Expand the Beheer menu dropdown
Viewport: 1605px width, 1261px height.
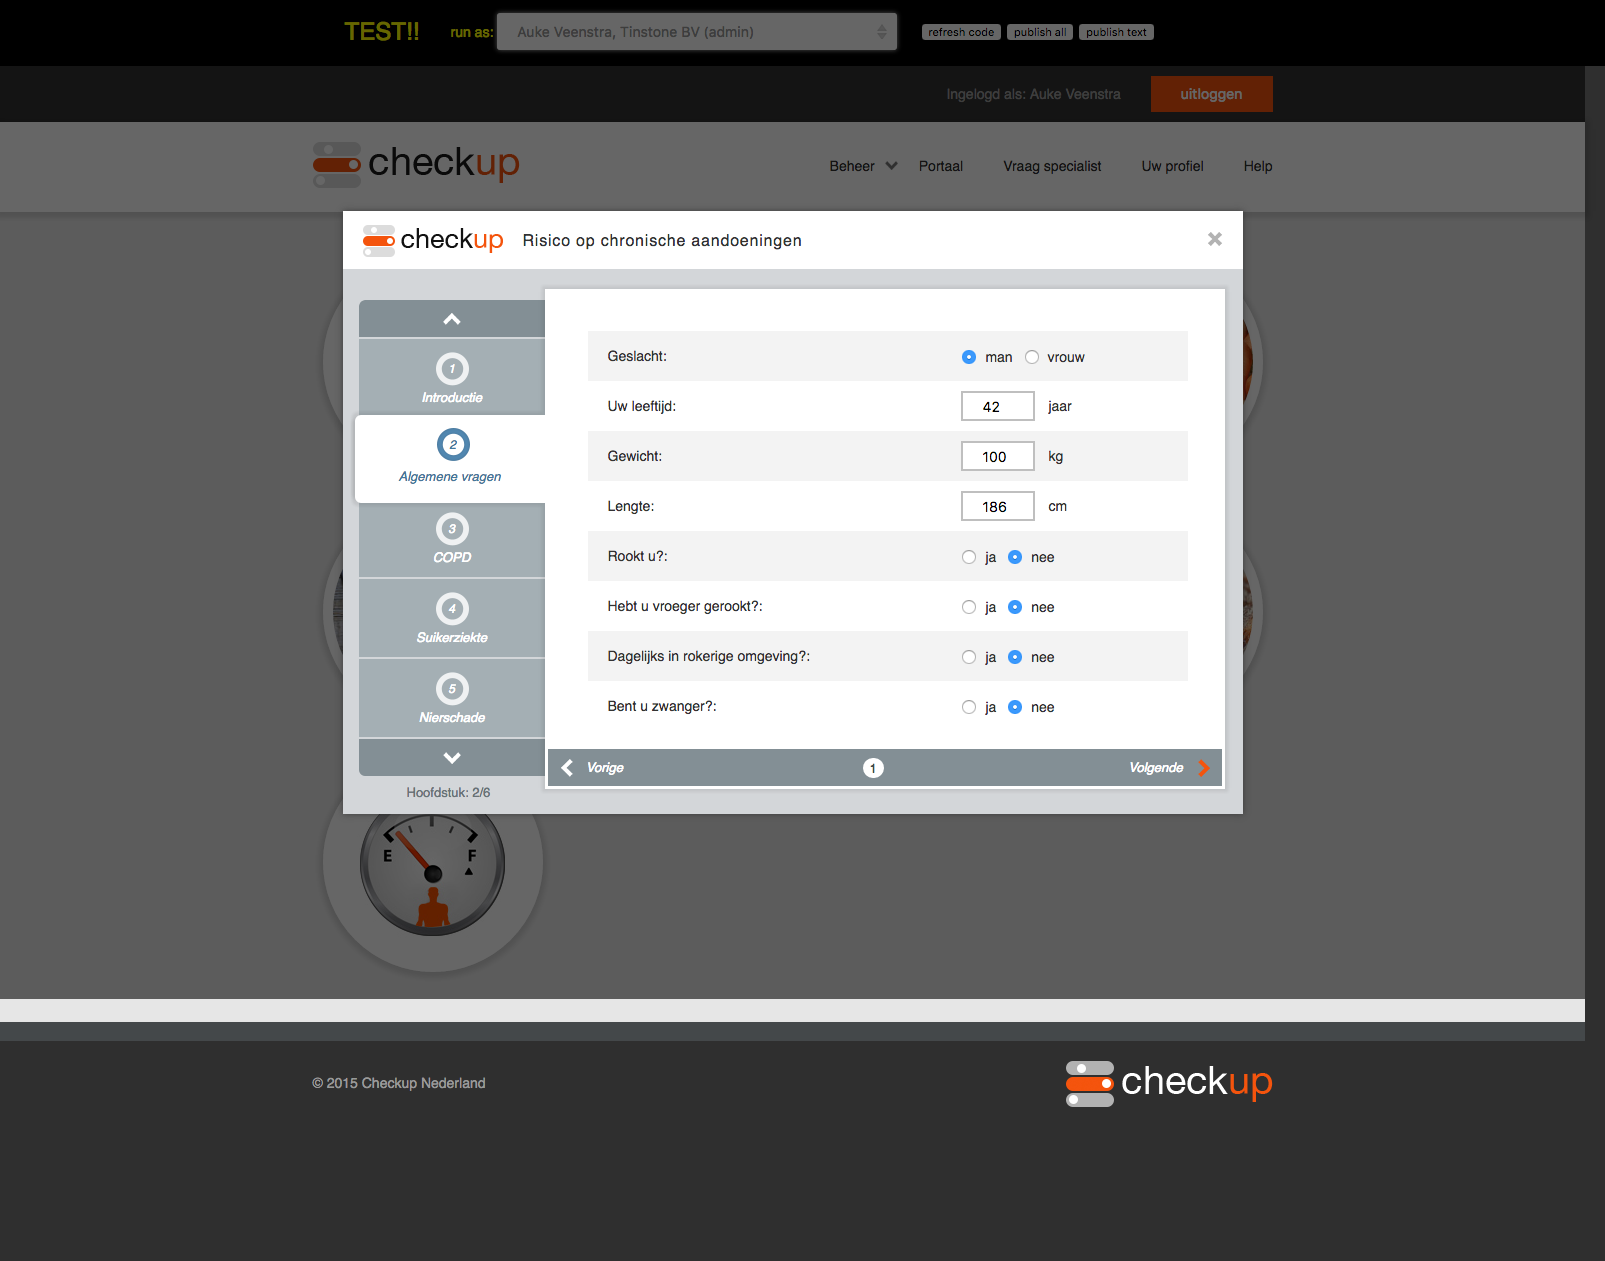[862, 166]
